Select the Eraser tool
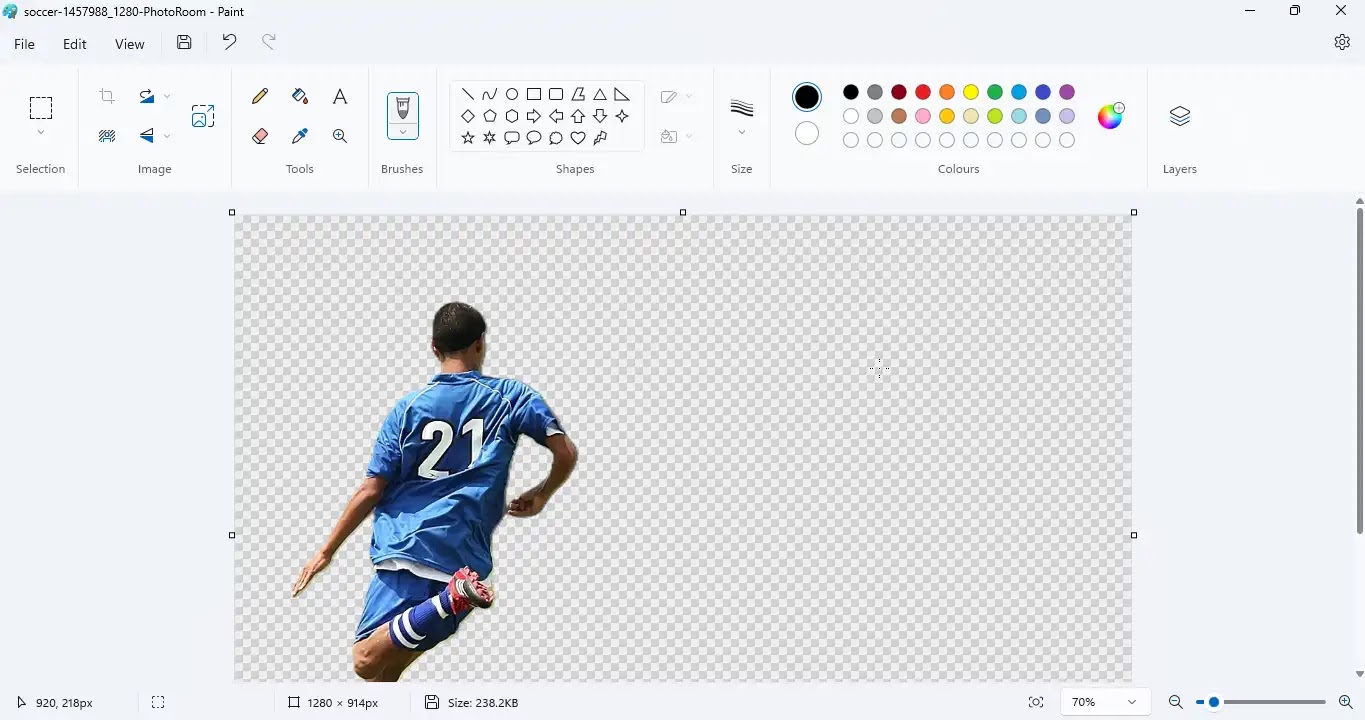 [260, 136]
